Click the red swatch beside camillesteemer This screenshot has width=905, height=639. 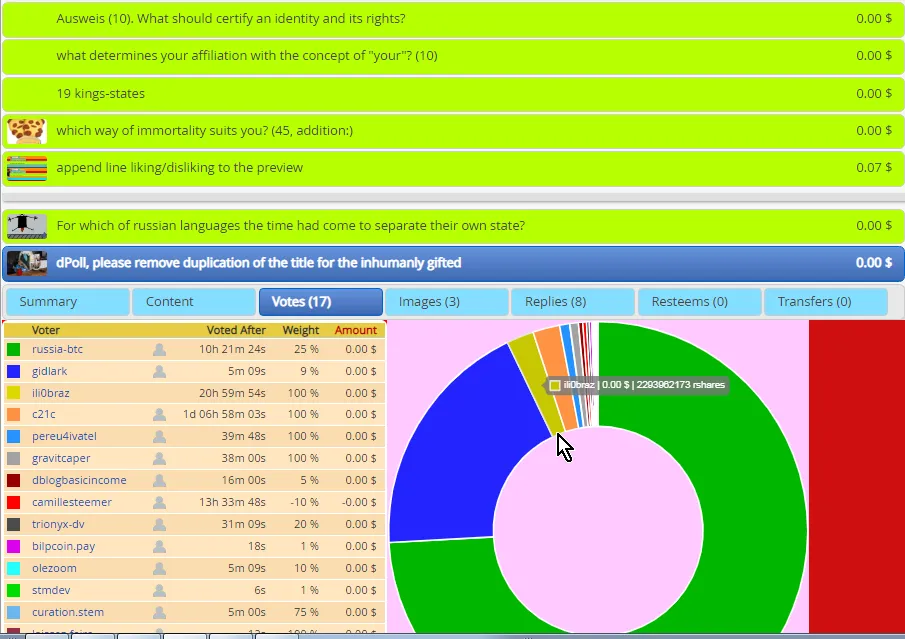(13, 502)
